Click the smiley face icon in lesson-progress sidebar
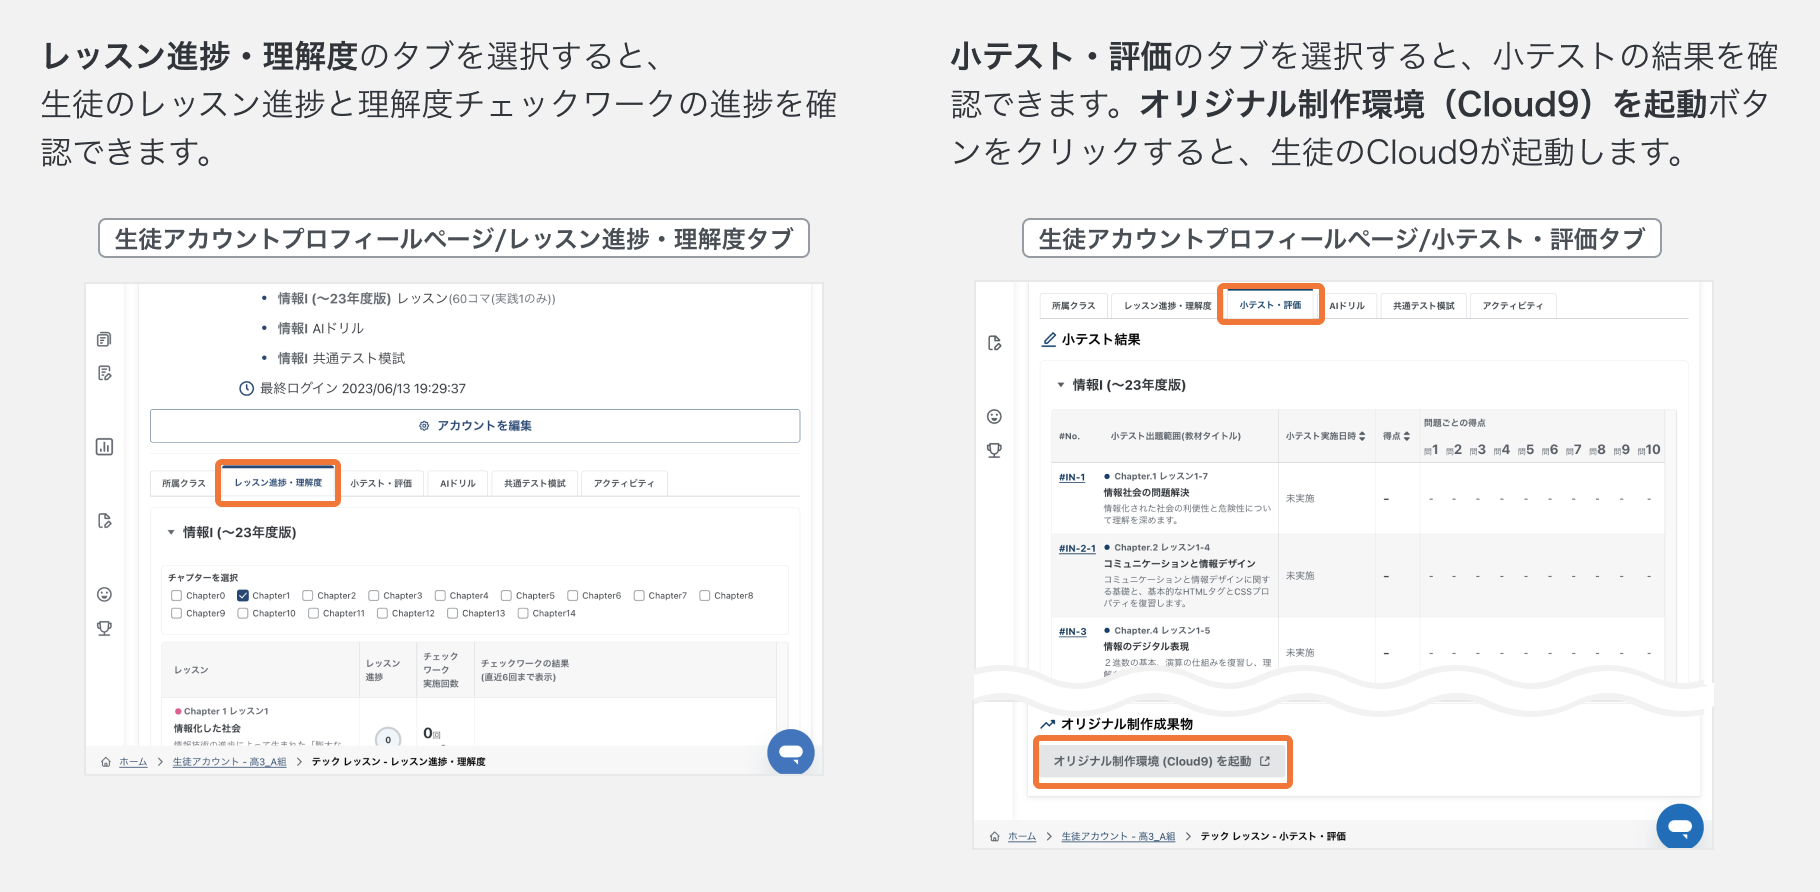 [104, 595]
